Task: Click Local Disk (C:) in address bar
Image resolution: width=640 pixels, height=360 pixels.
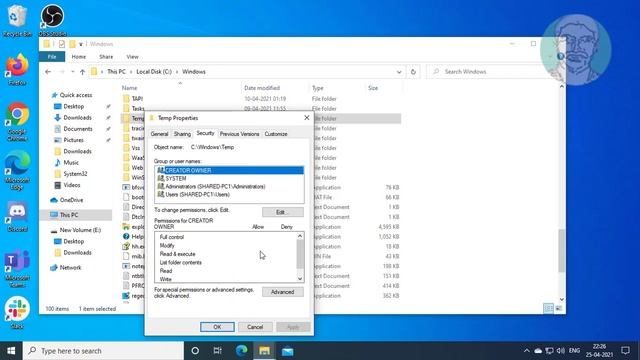Action: [x=154, y=72]
